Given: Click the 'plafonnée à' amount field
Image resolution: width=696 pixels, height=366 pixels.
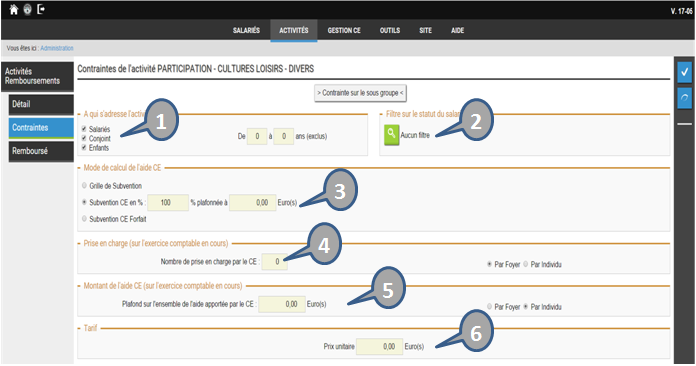Looking at the screenshot, I should pyautogui.click(x=253, y=202).
